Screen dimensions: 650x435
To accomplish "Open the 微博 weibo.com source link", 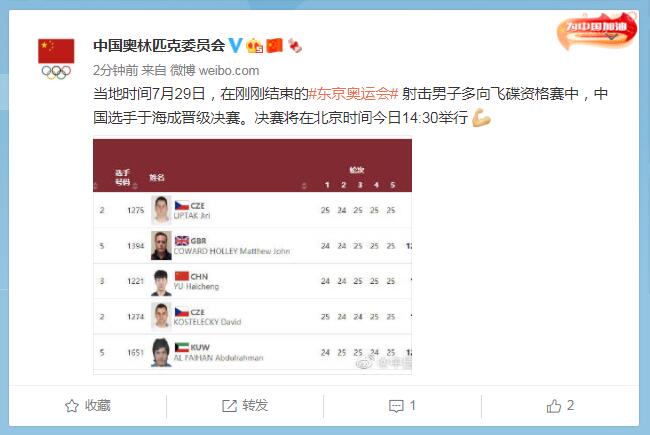I will click(x=214, y=70).
